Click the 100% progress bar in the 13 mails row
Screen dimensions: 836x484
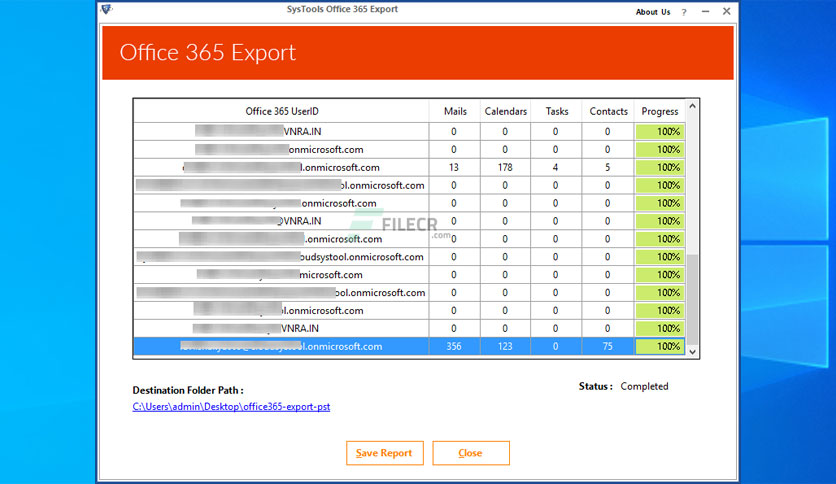[x=660, y=167]
